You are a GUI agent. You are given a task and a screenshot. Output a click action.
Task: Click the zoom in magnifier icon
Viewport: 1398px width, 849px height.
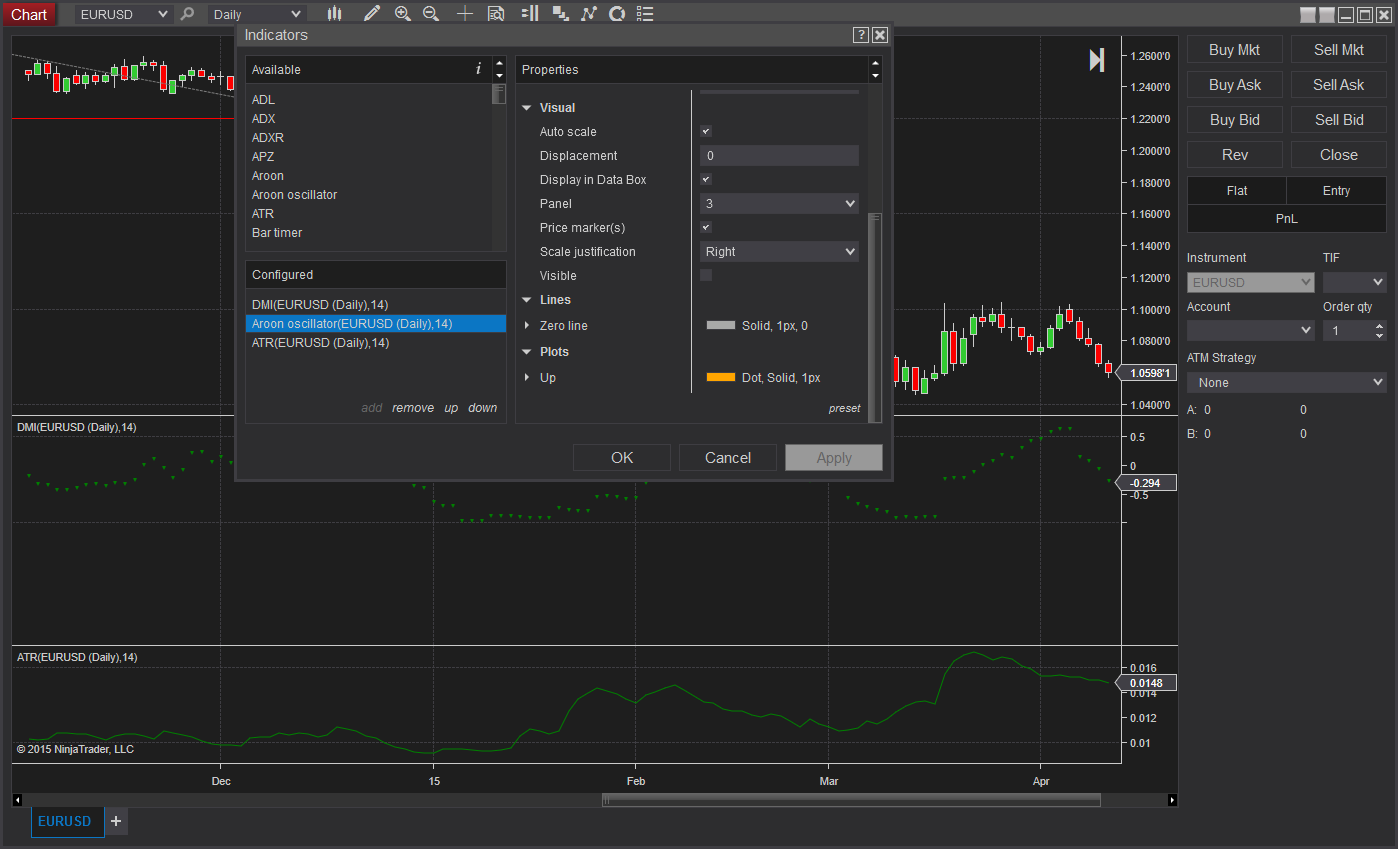(402, 14)
